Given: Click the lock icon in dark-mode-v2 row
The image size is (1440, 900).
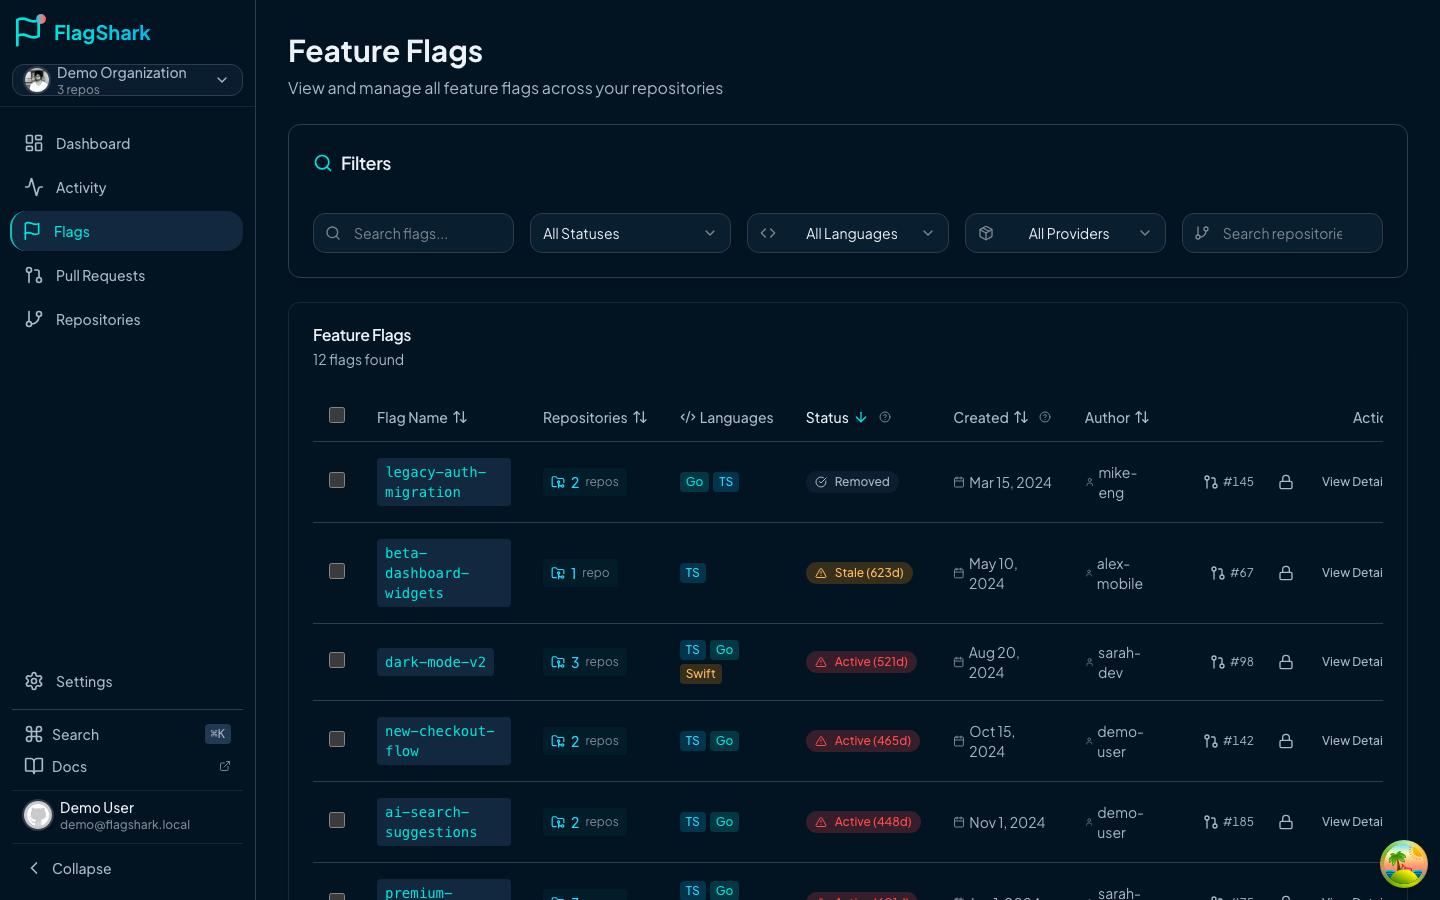Looking at the screenshot, I should 1286,662.
